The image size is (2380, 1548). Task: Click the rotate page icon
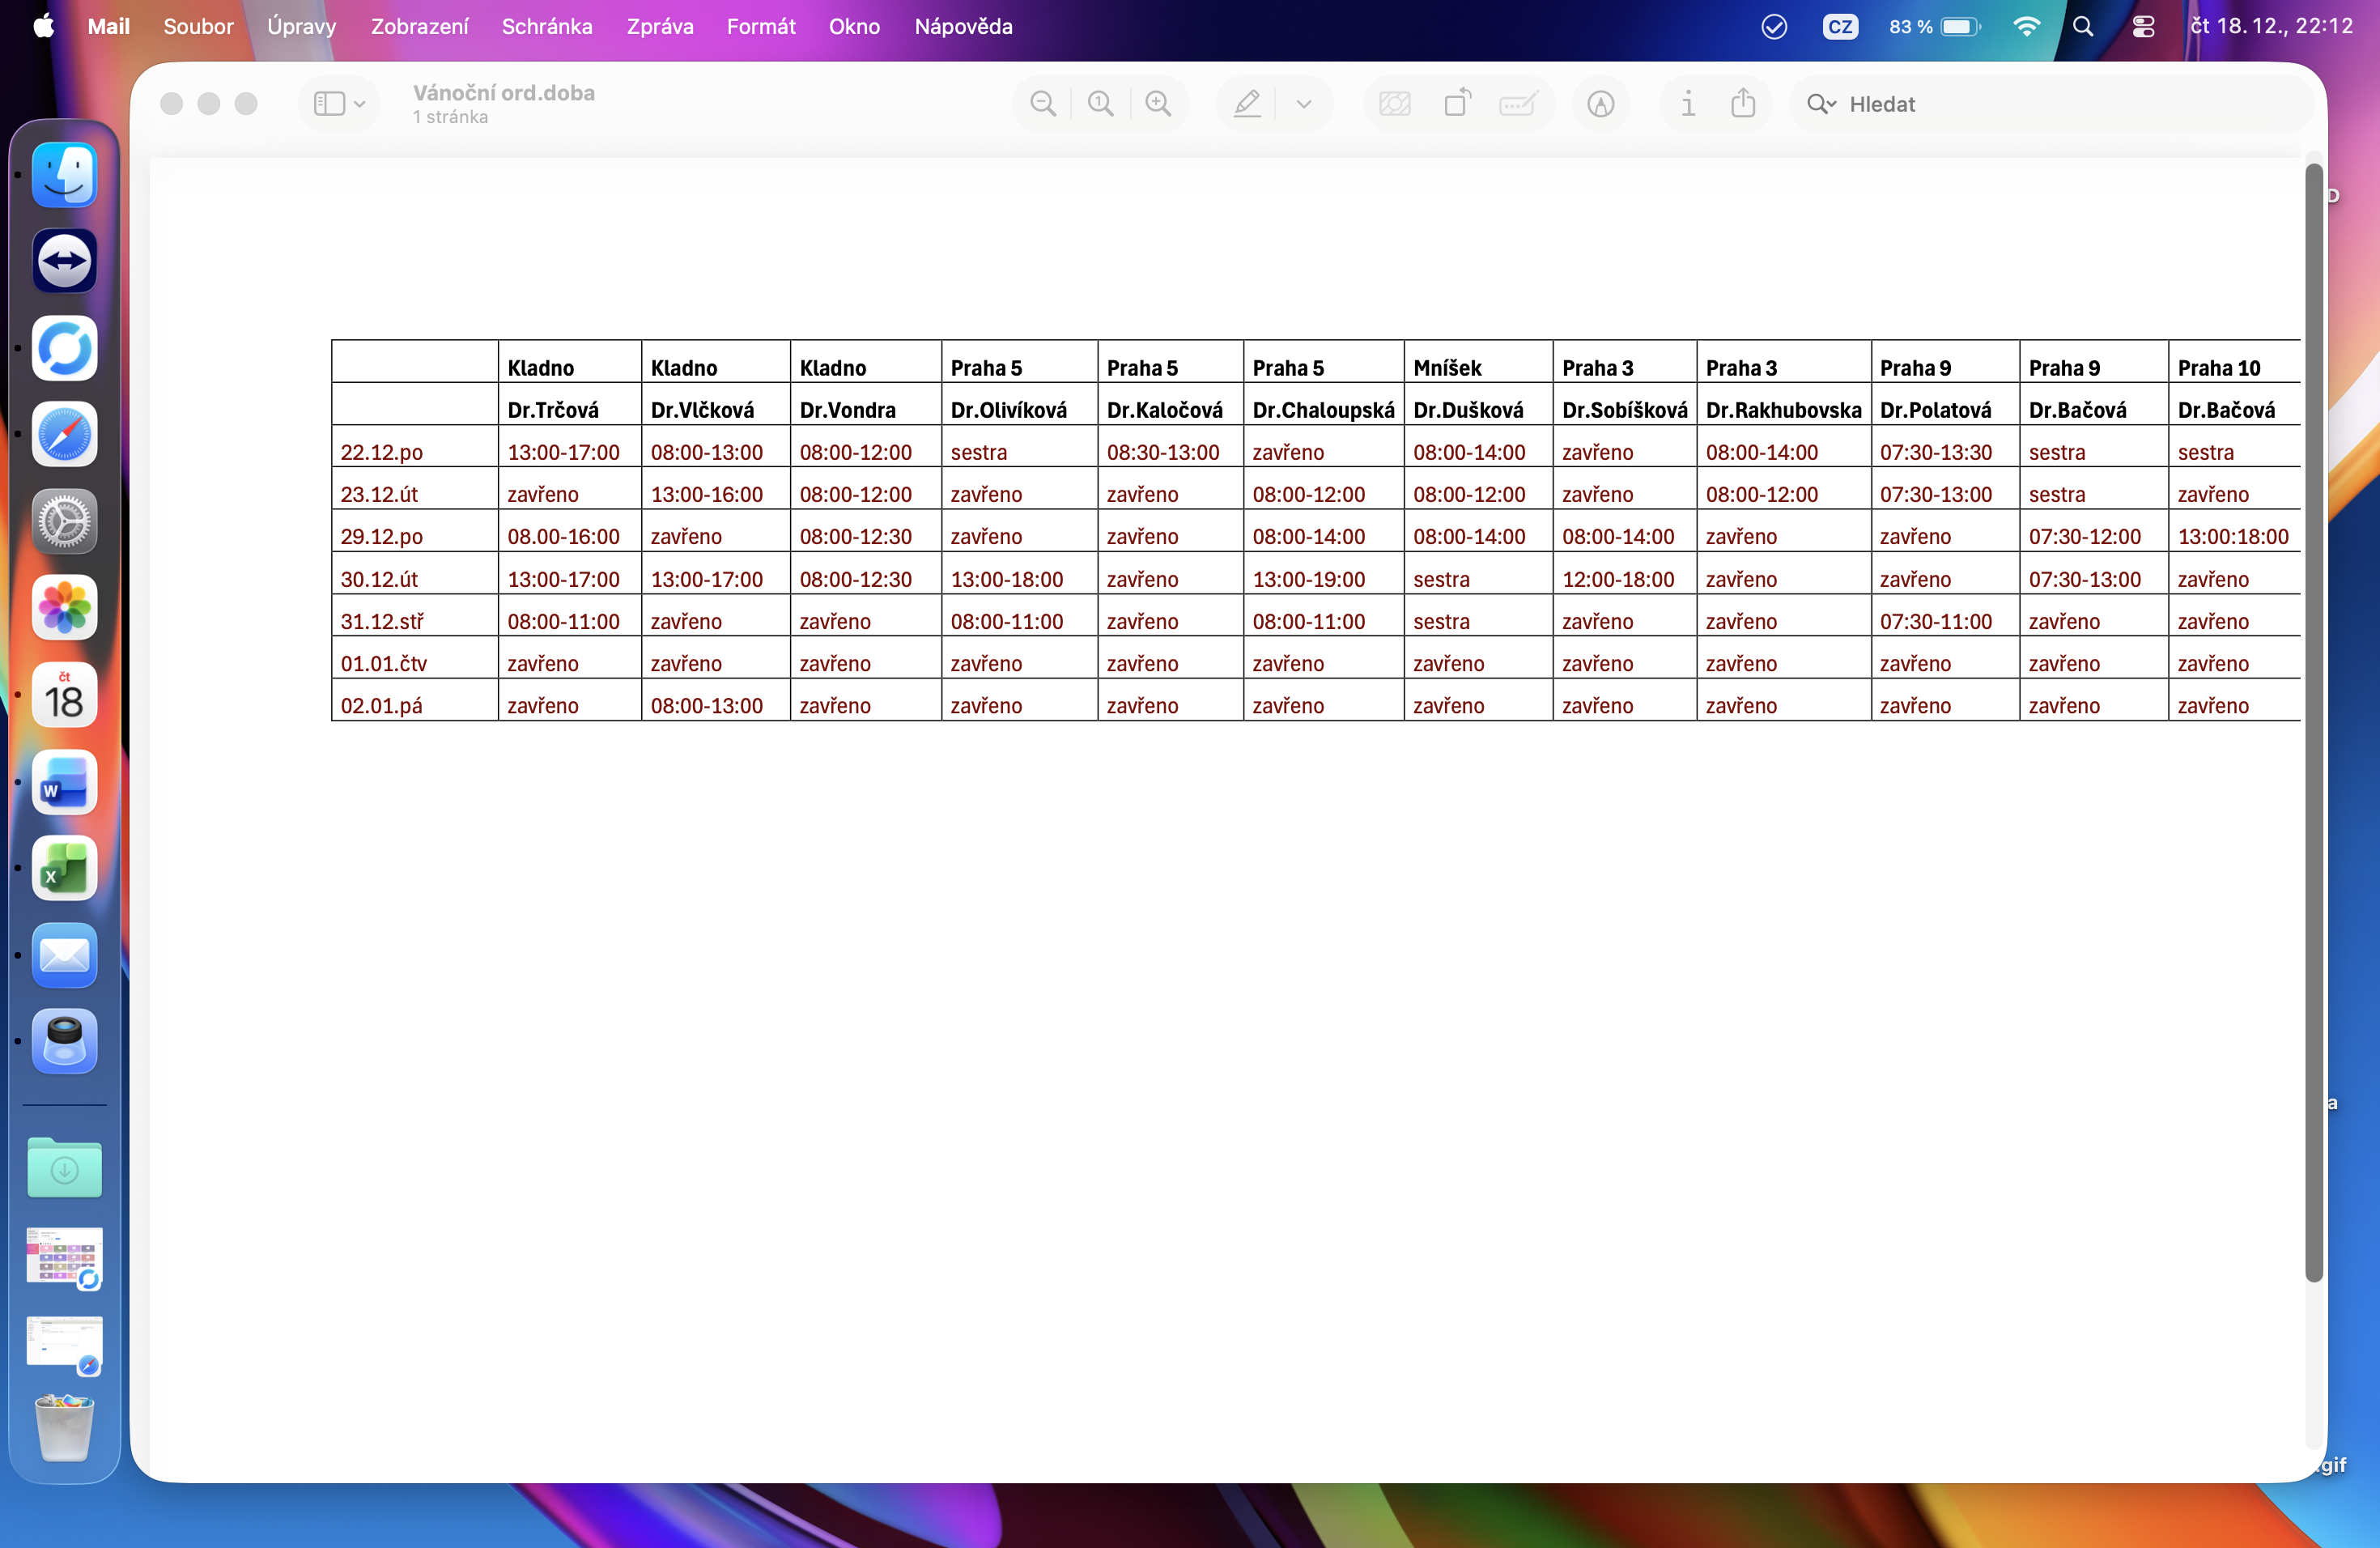pyautogui.click(x=1457, y=104)
